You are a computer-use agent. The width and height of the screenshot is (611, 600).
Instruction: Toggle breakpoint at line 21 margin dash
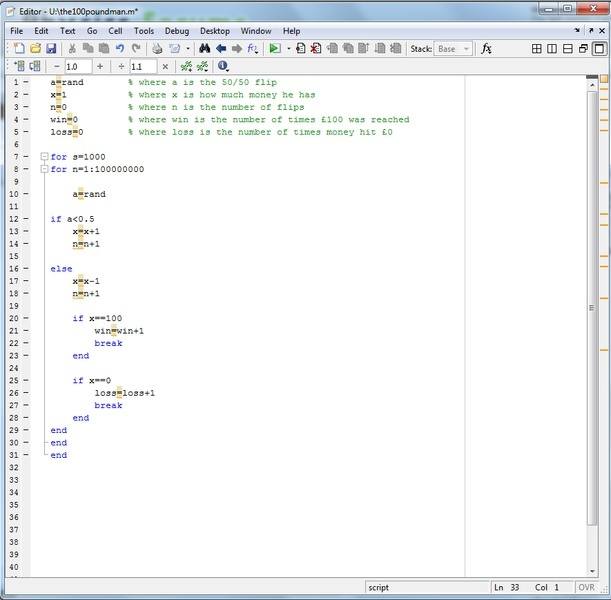pos(25,331)
